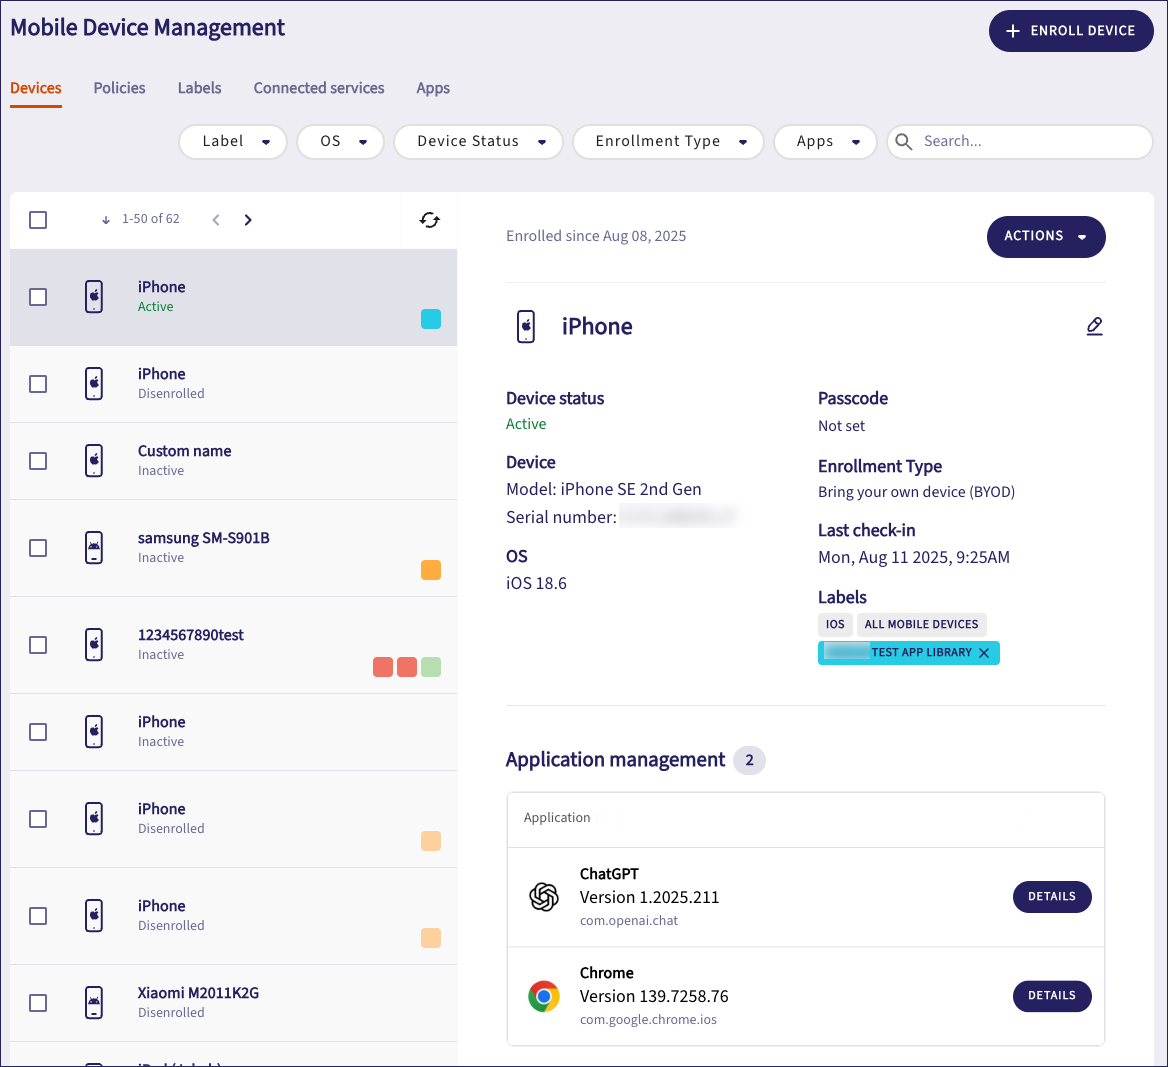Click the pencil edit icon beside iPhone
The width and height of the screenshot is (1168, 1067).
pyautogui.click(x=1094, y=326)
